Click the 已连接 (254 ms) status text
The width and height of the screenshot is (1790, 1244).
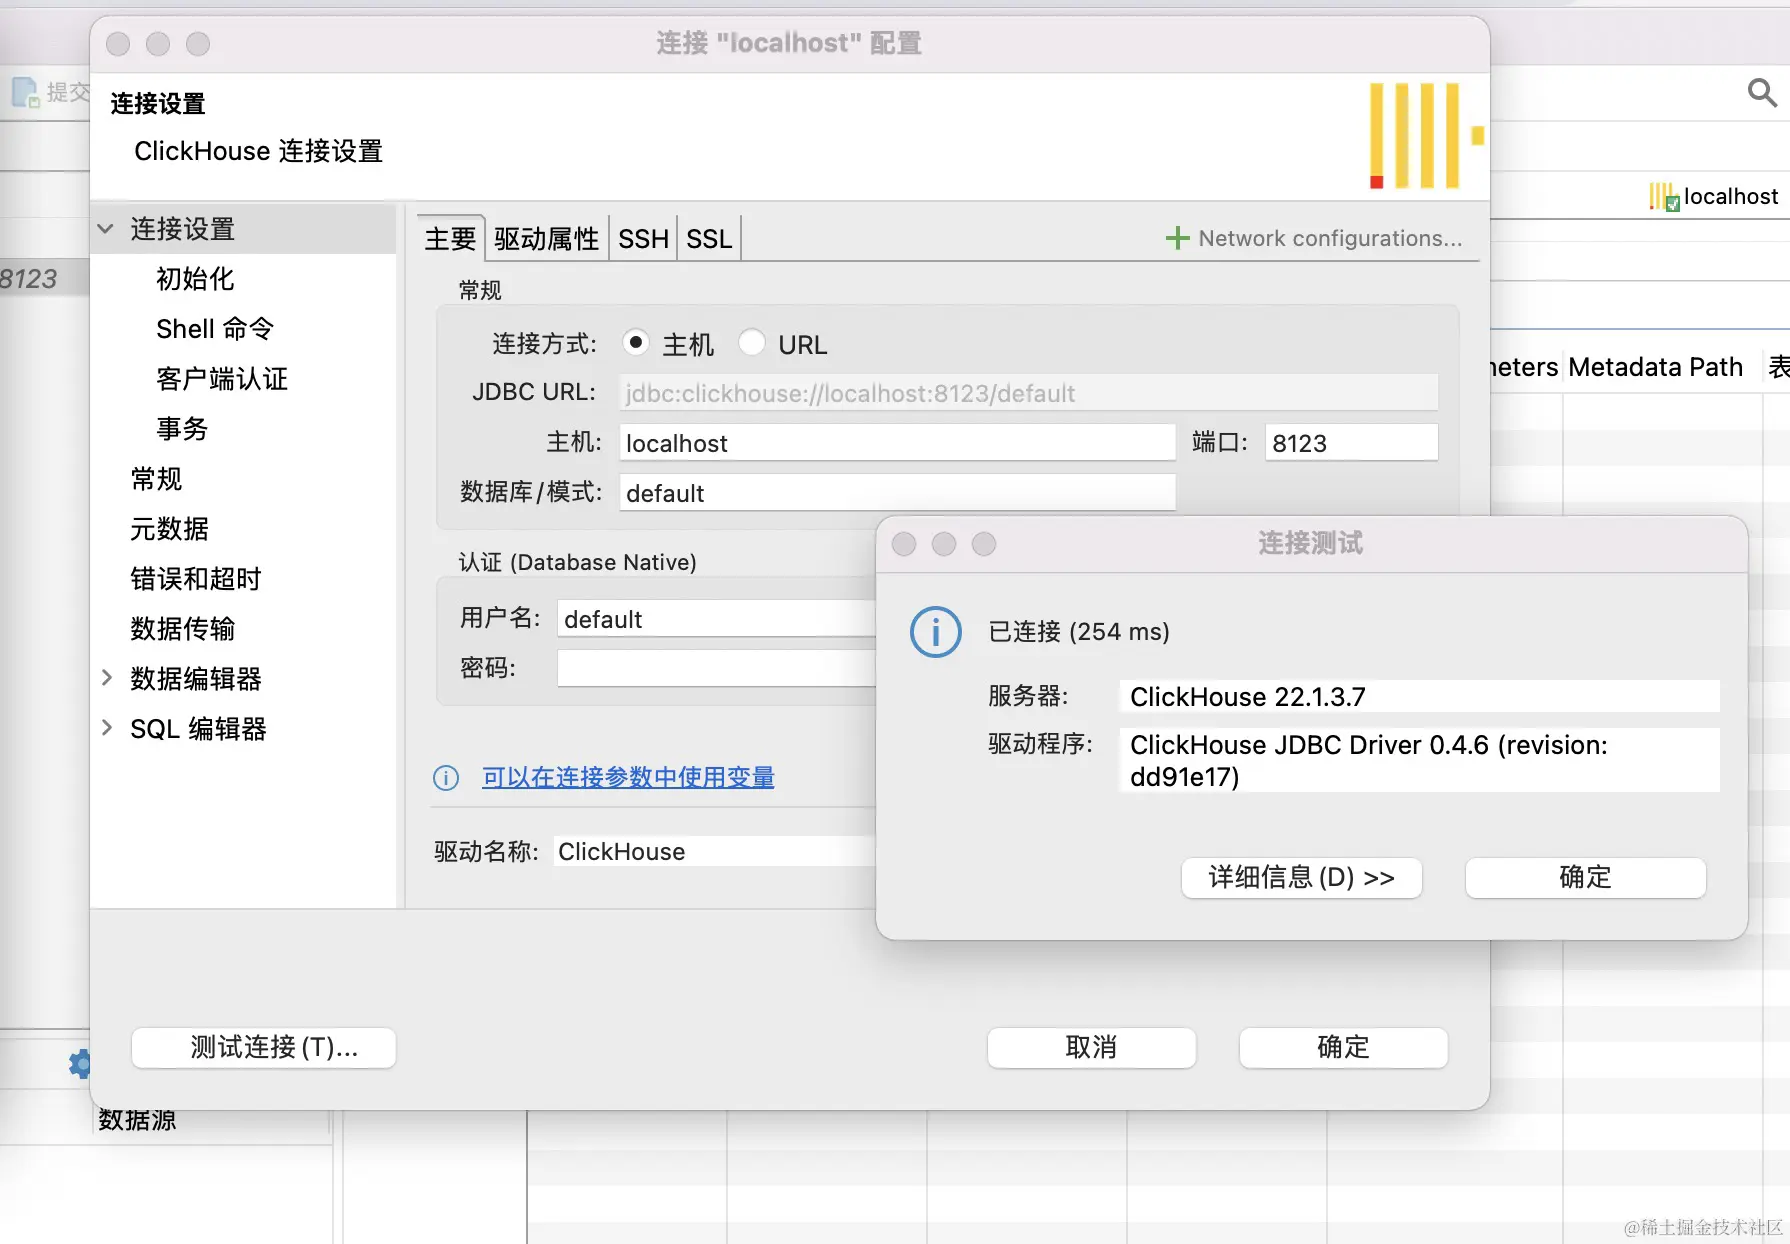click(x=1079, y=632)
